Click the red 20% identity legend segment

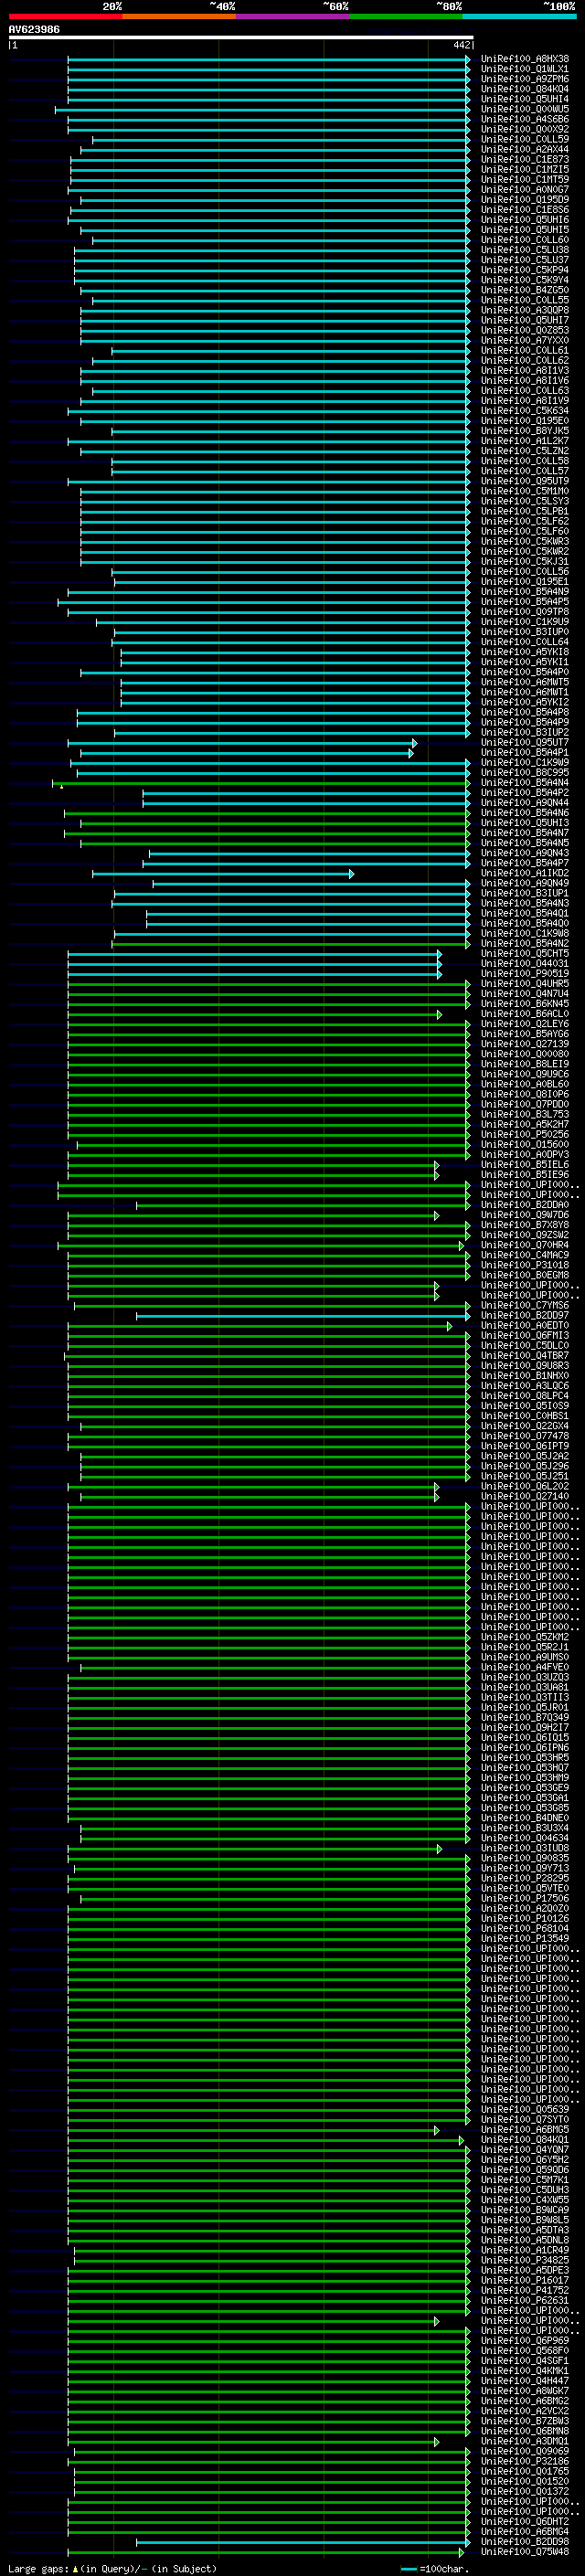[x=65, y=16]
